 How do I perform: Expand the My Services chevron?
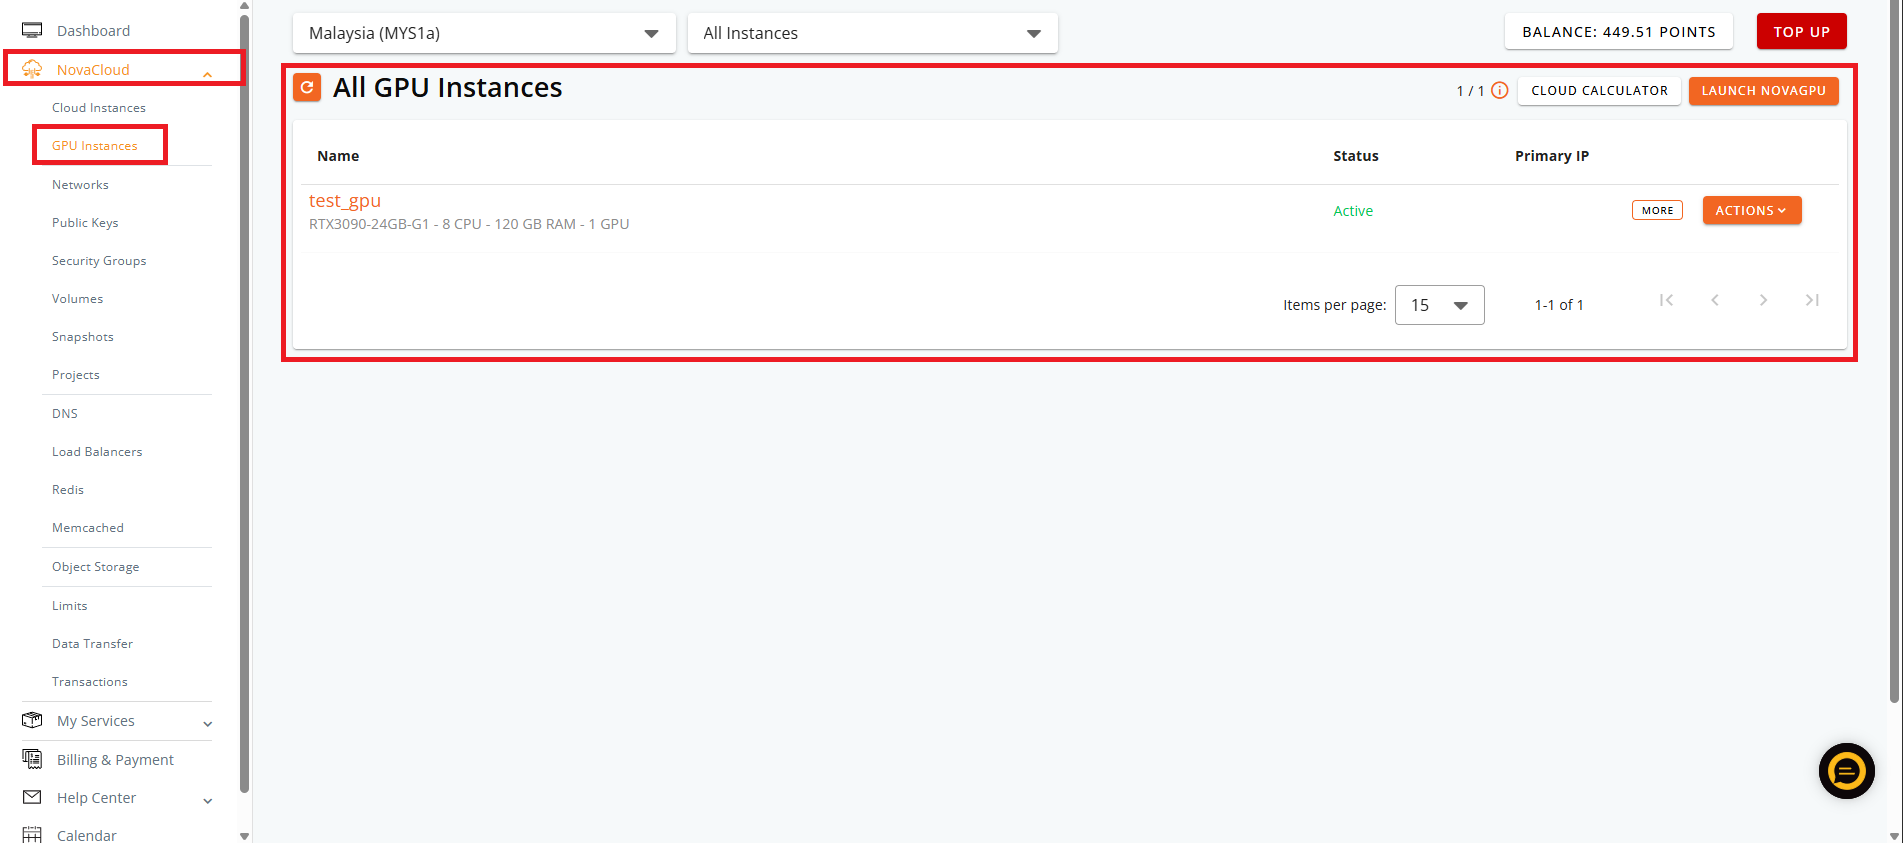(x=207, y=724)
